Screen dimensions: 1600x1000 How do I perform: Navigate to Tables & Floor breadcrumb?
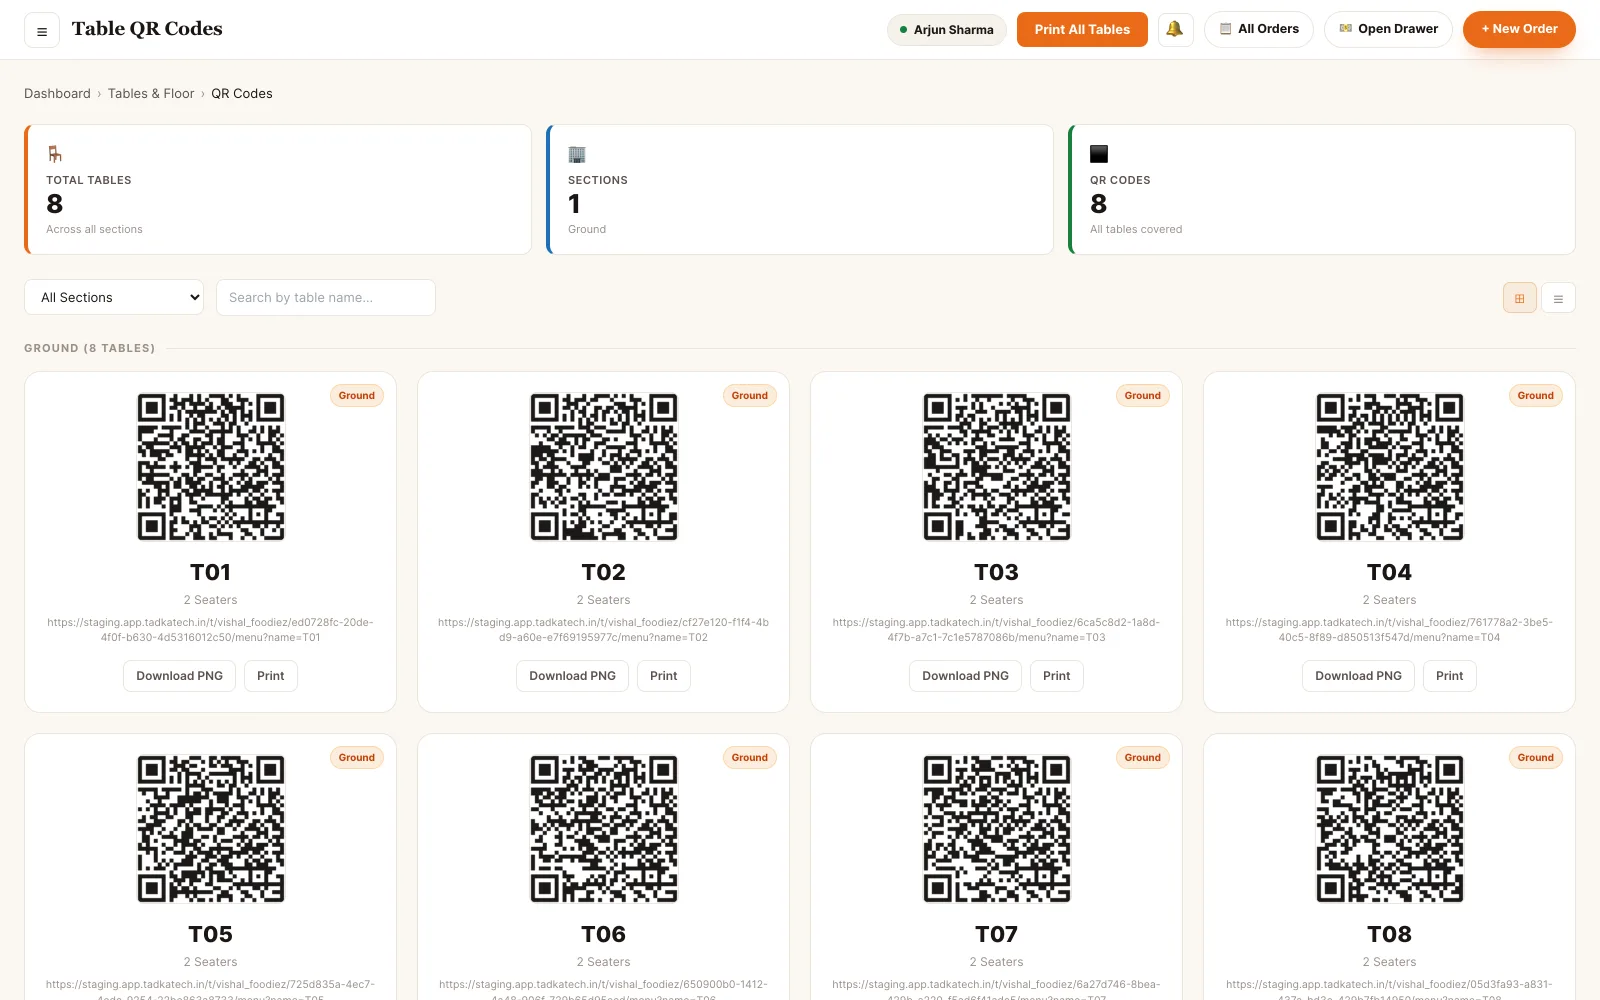point(151,93)
